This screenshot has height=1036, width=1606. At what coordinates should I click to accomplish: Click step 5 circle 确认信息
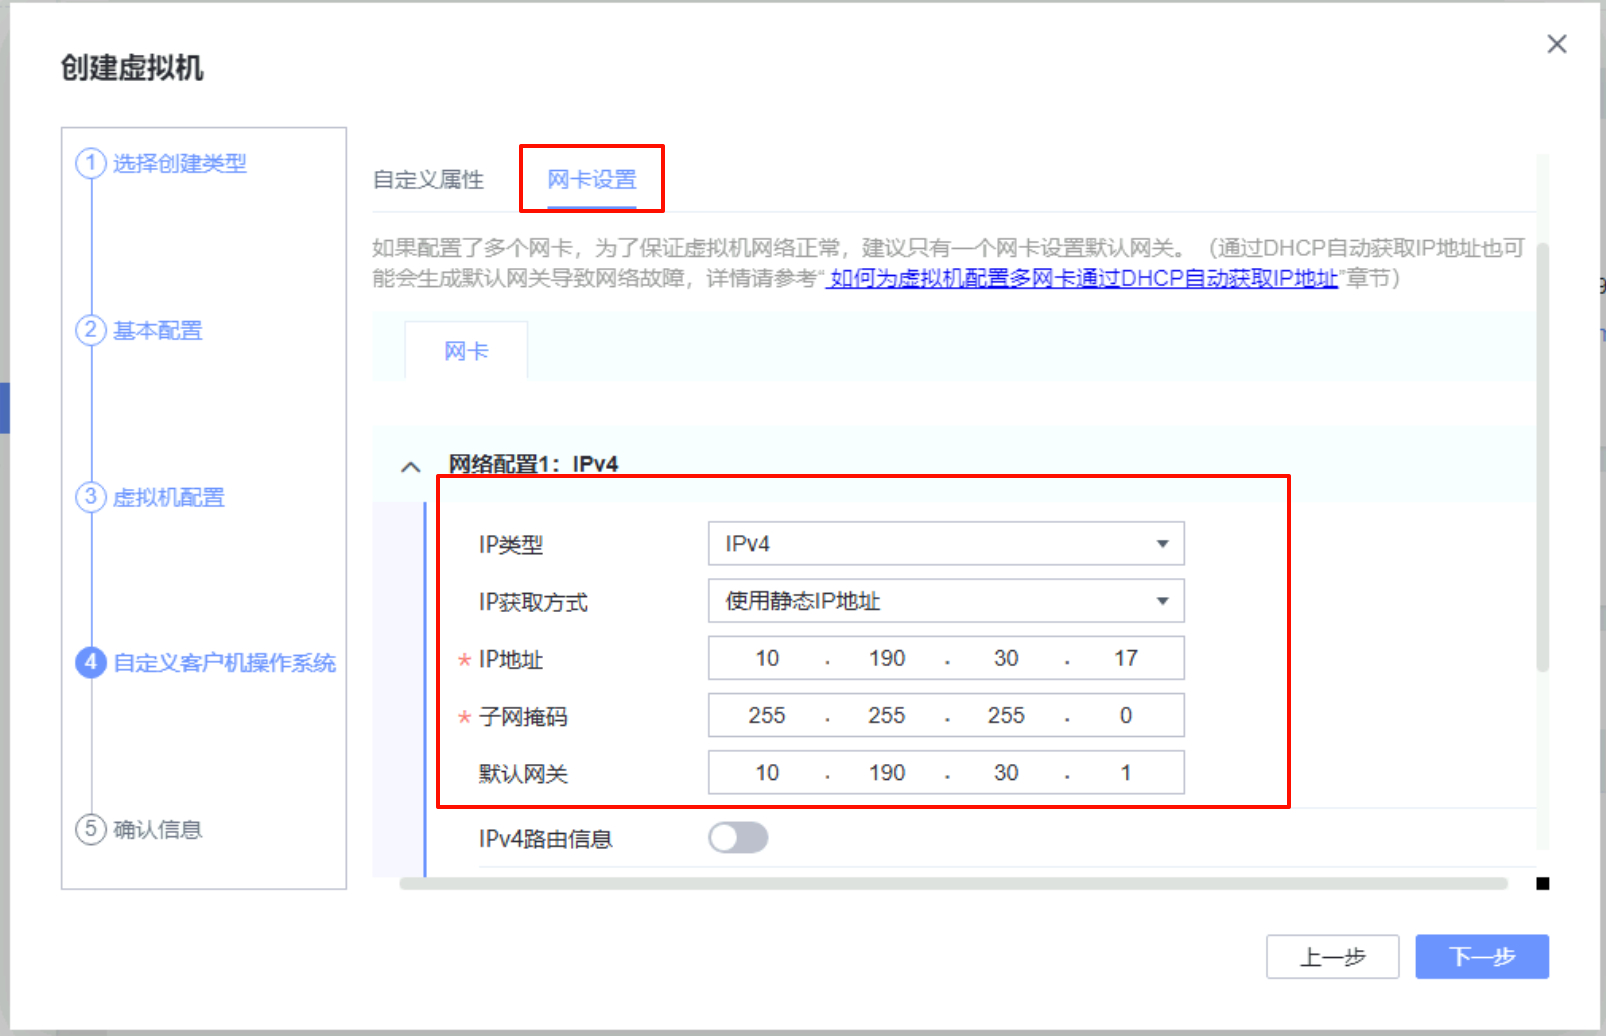coord(91,829)
